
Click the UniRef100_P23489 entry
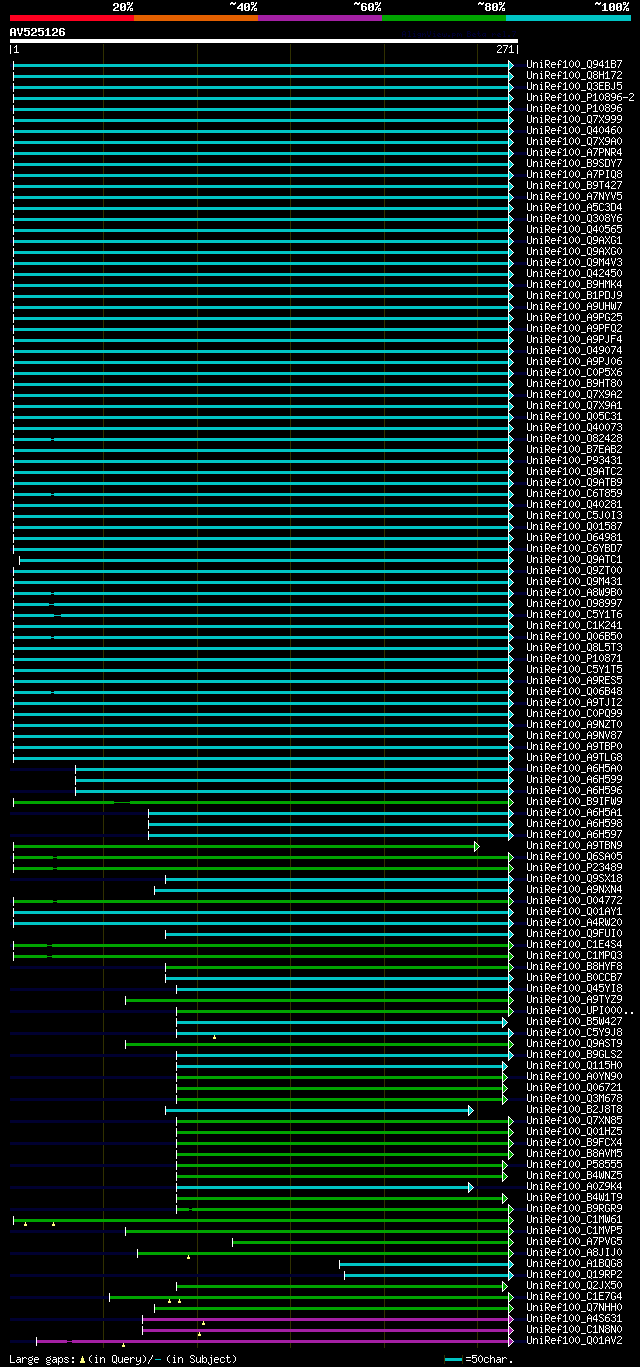(574, 867)
